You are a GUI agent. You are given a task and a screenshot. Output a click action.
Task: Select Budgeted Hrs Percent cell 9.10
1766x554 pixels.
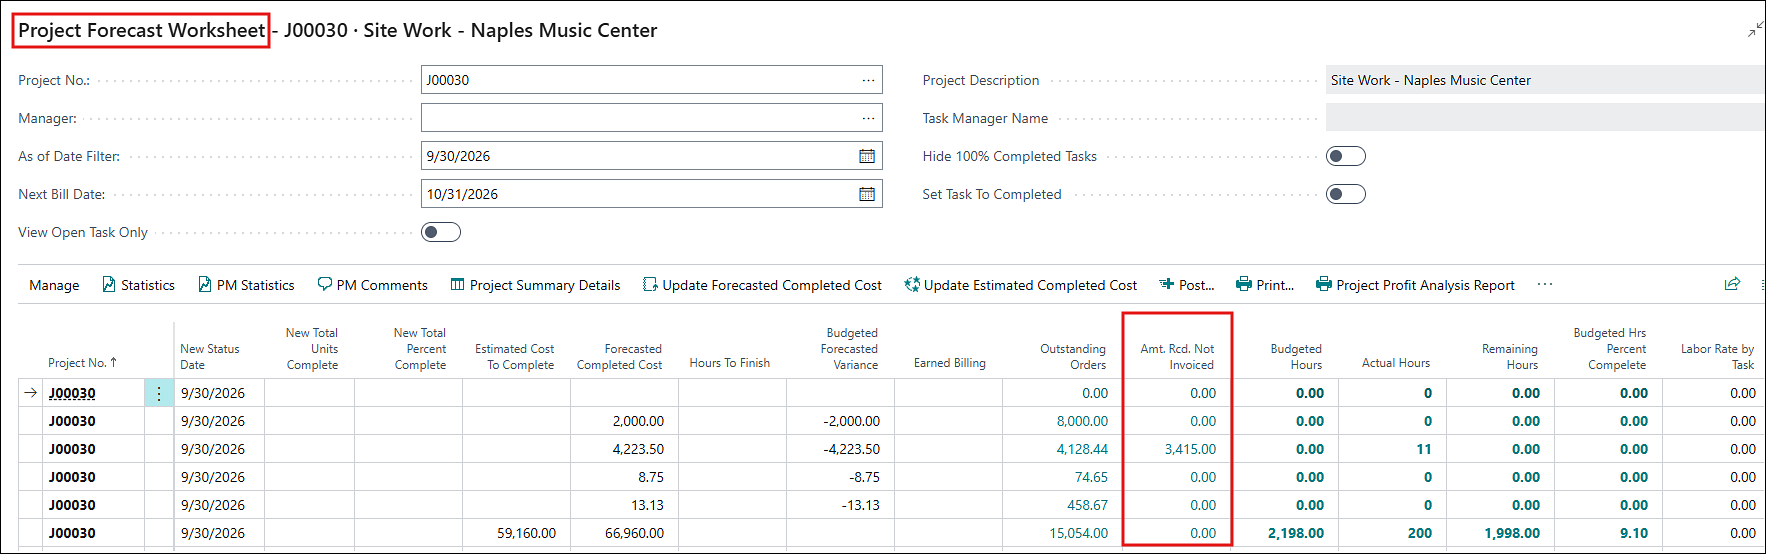[1634, 533]
